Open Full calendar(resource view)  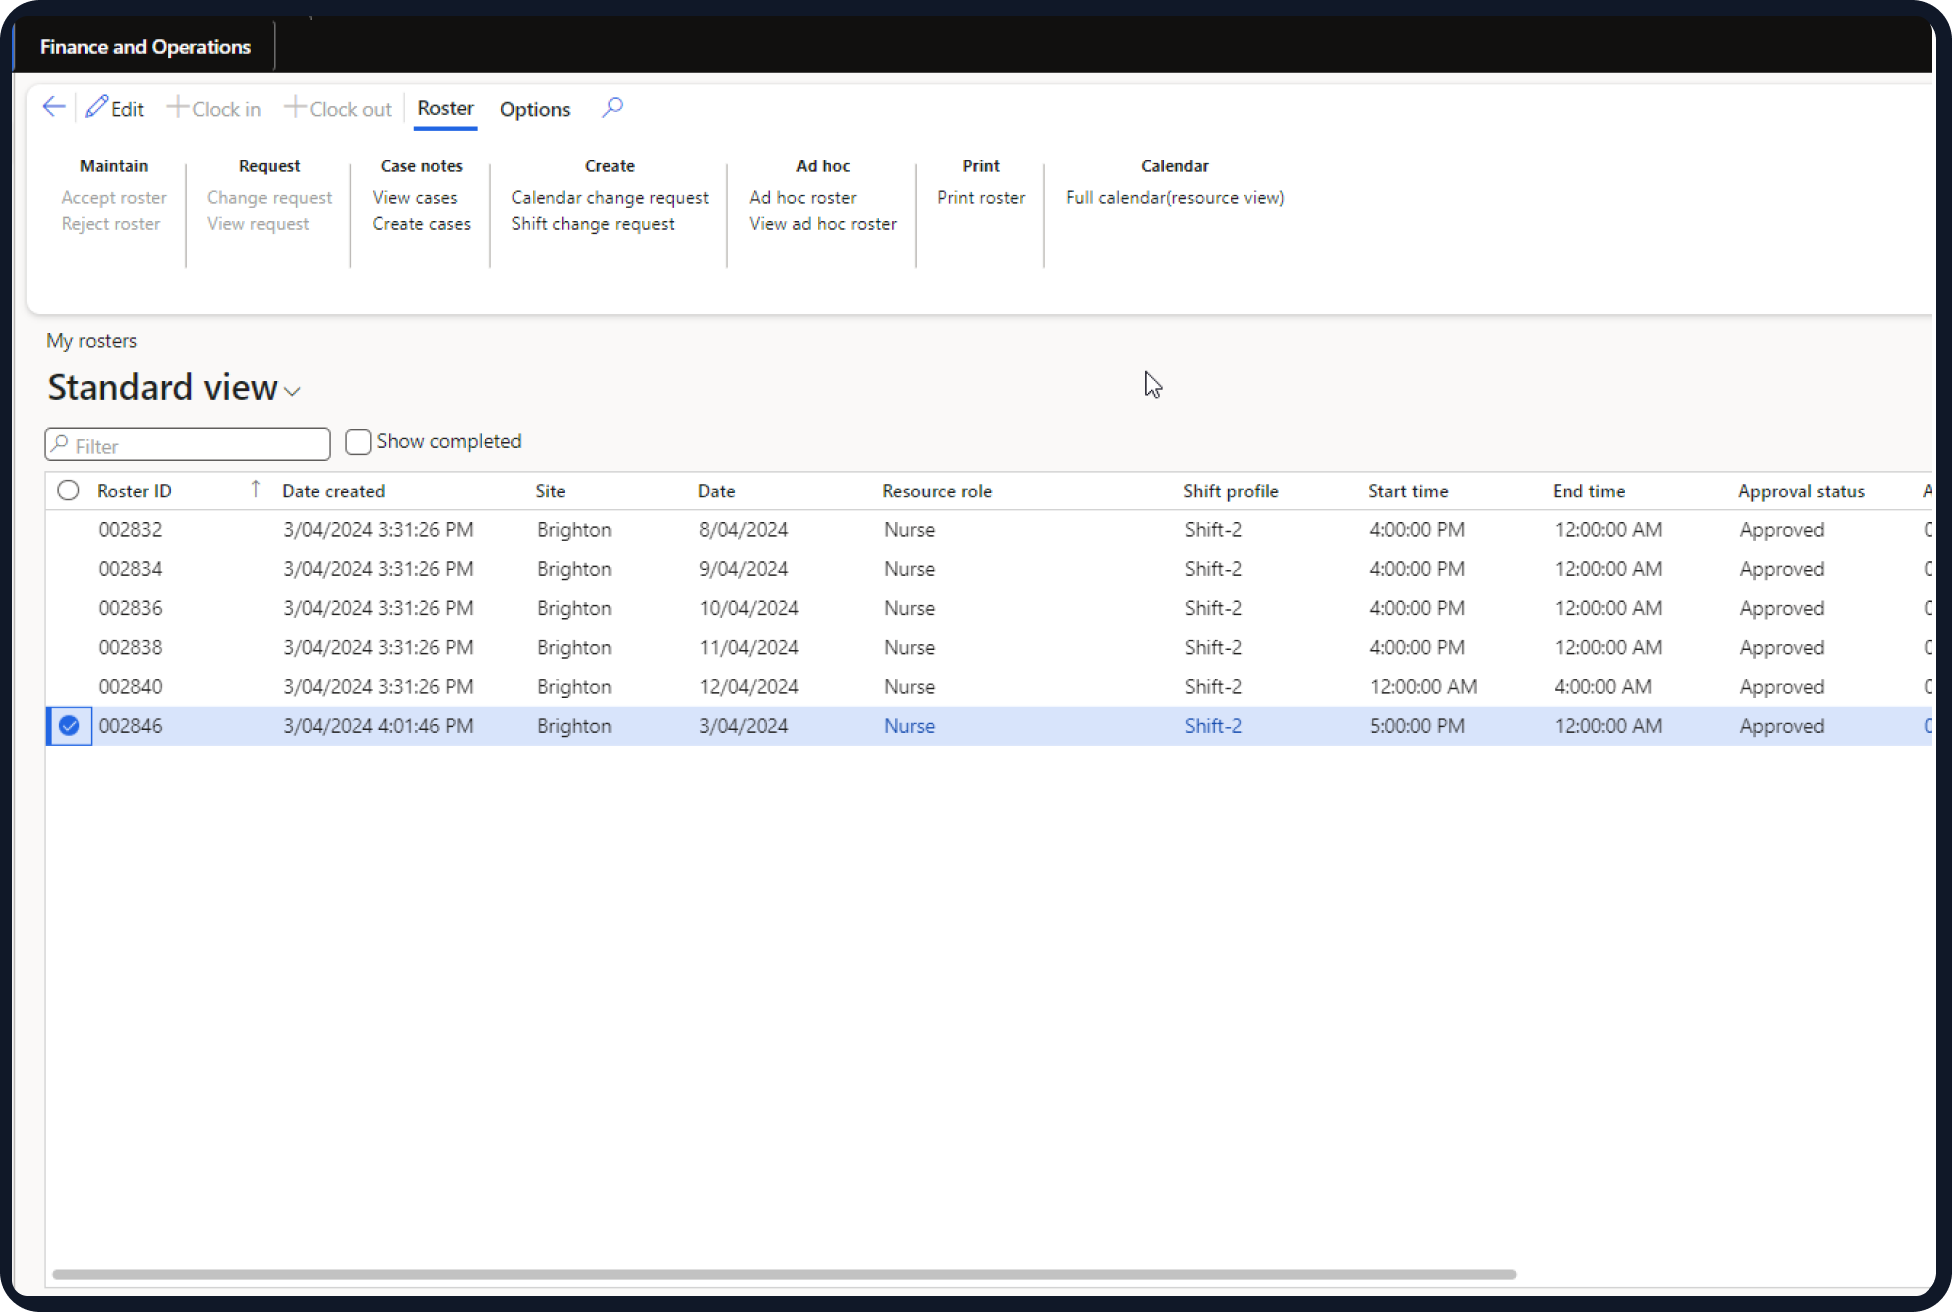click(x=1174, y=198)
